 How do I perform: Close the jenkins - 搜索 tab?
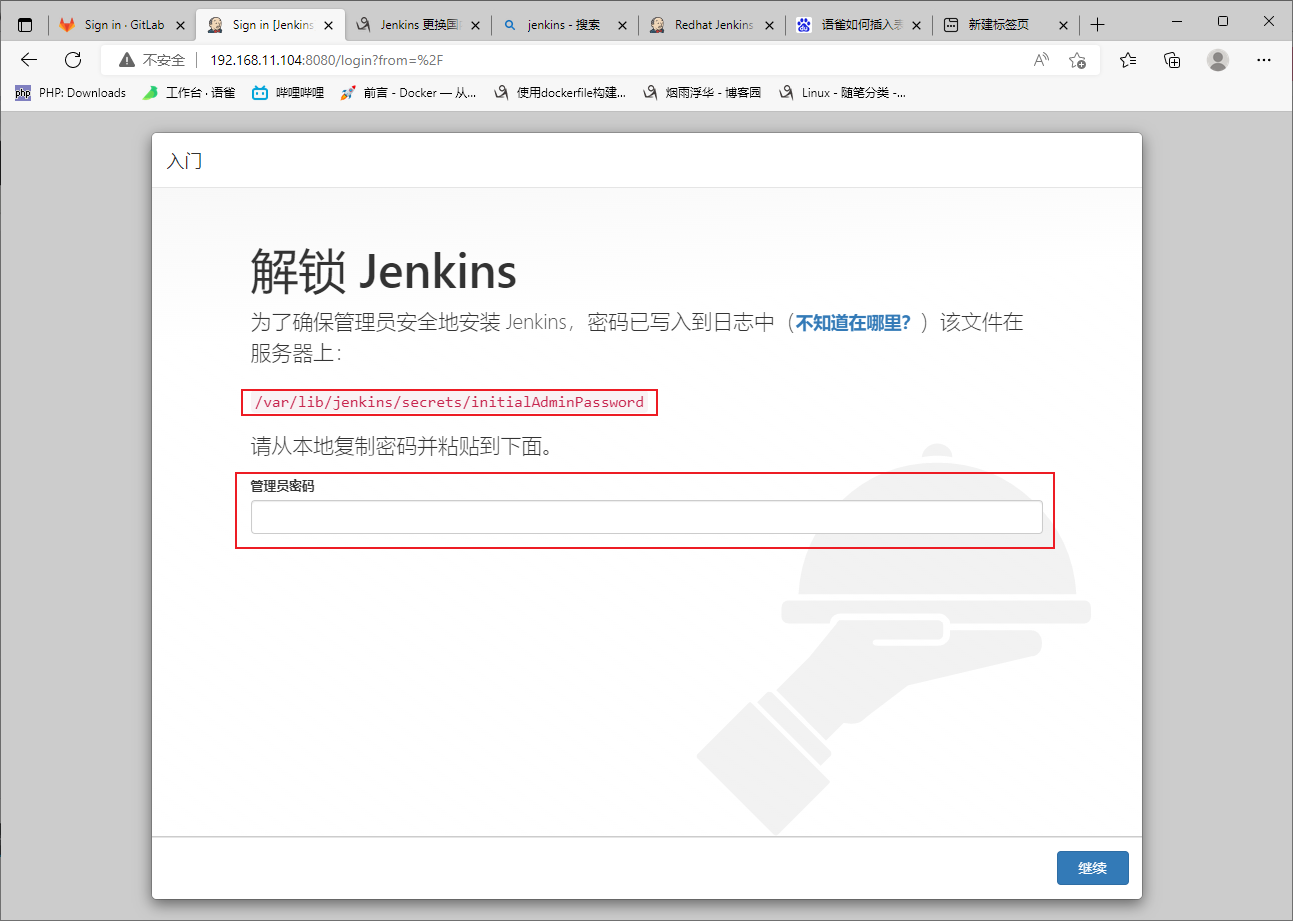click(x=624, y=25)
